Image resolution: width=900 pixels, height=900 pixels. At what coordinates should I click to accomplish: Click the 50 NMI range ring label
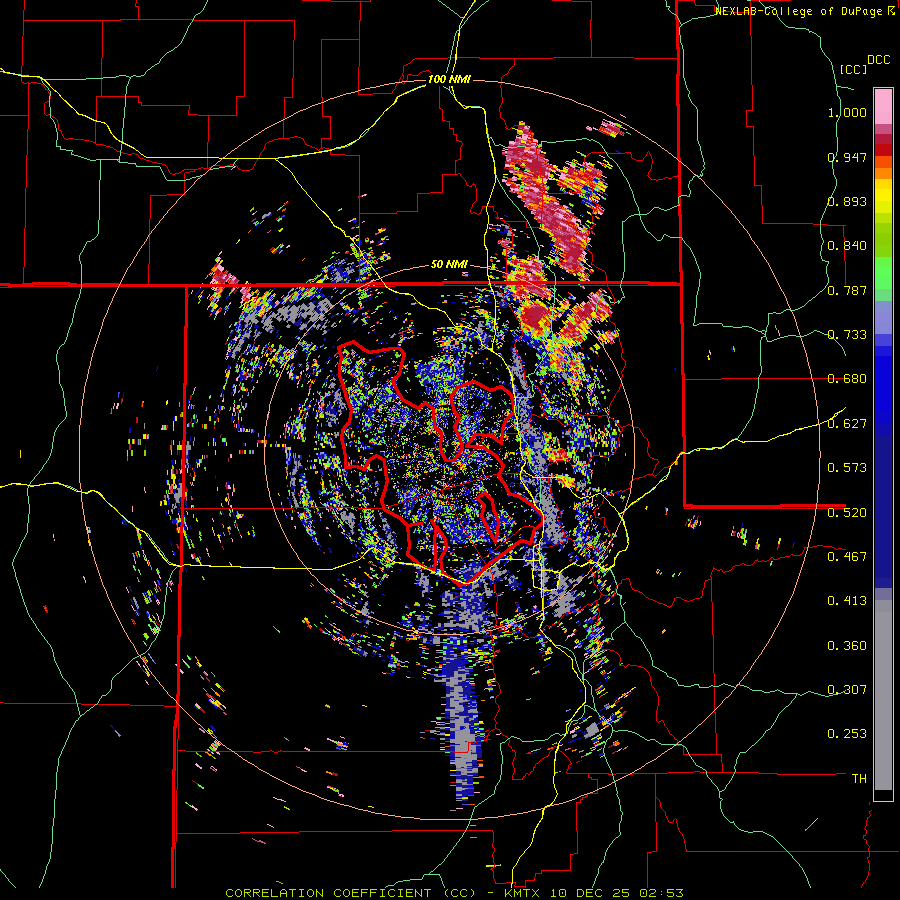[x=449, y=265]
